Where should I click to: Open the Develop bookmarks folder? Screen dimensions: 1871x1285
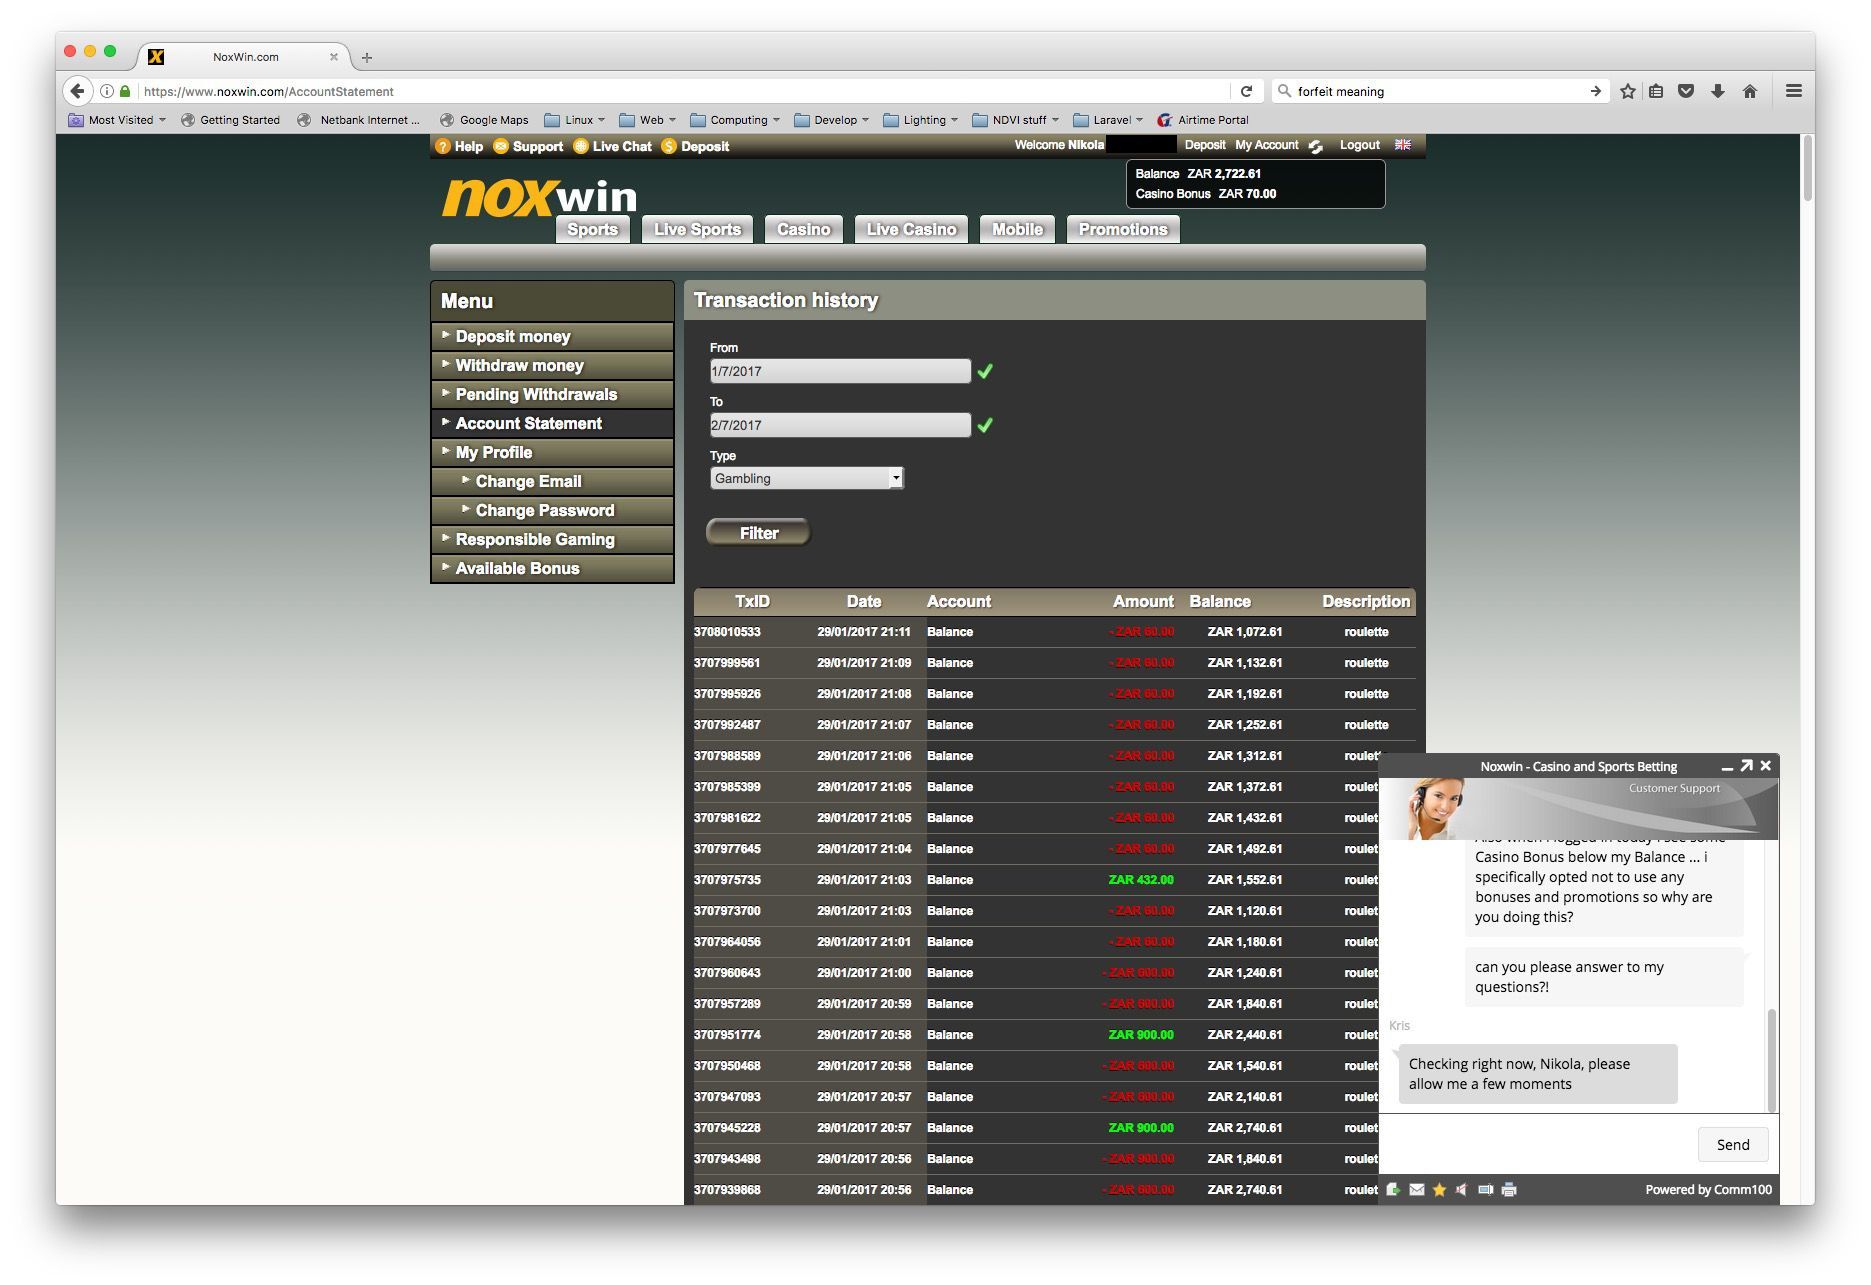[x=832, y=120]
